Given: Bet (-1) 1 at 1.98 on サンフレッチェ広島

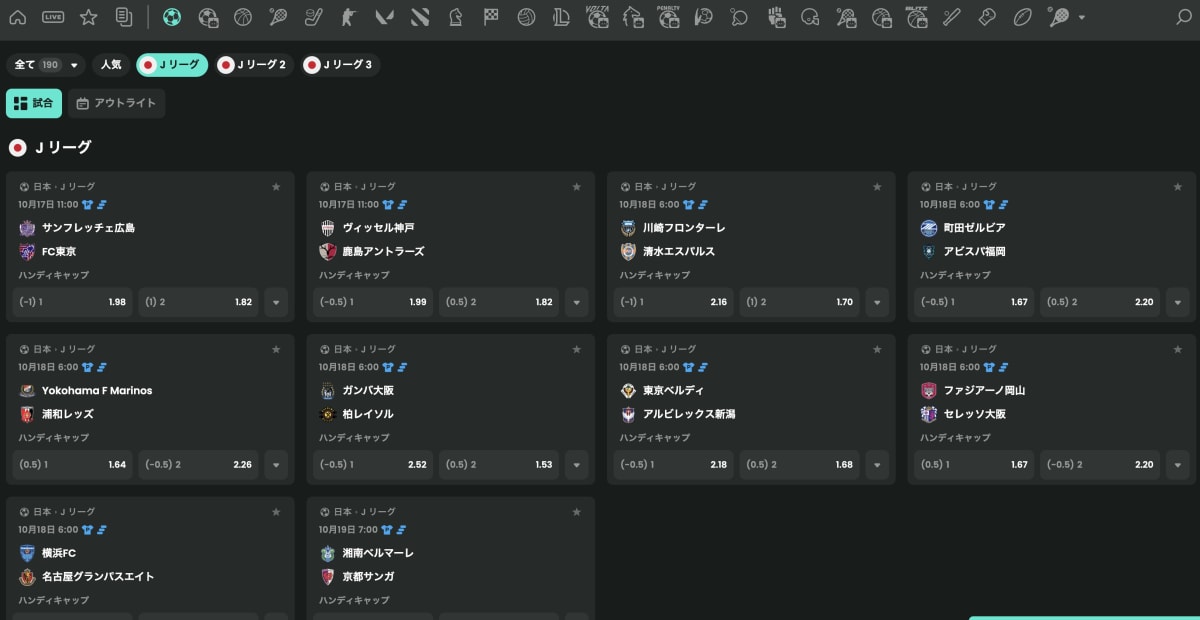Looking at the screenshot, I should click(73, 302).
